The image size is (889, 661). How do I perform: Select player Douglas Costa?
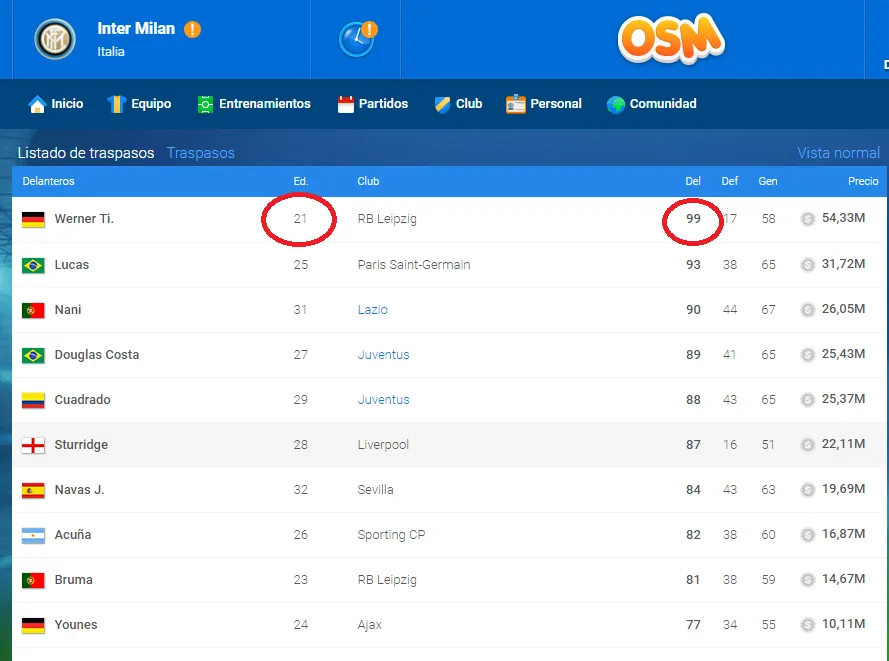tap(96, 355)
